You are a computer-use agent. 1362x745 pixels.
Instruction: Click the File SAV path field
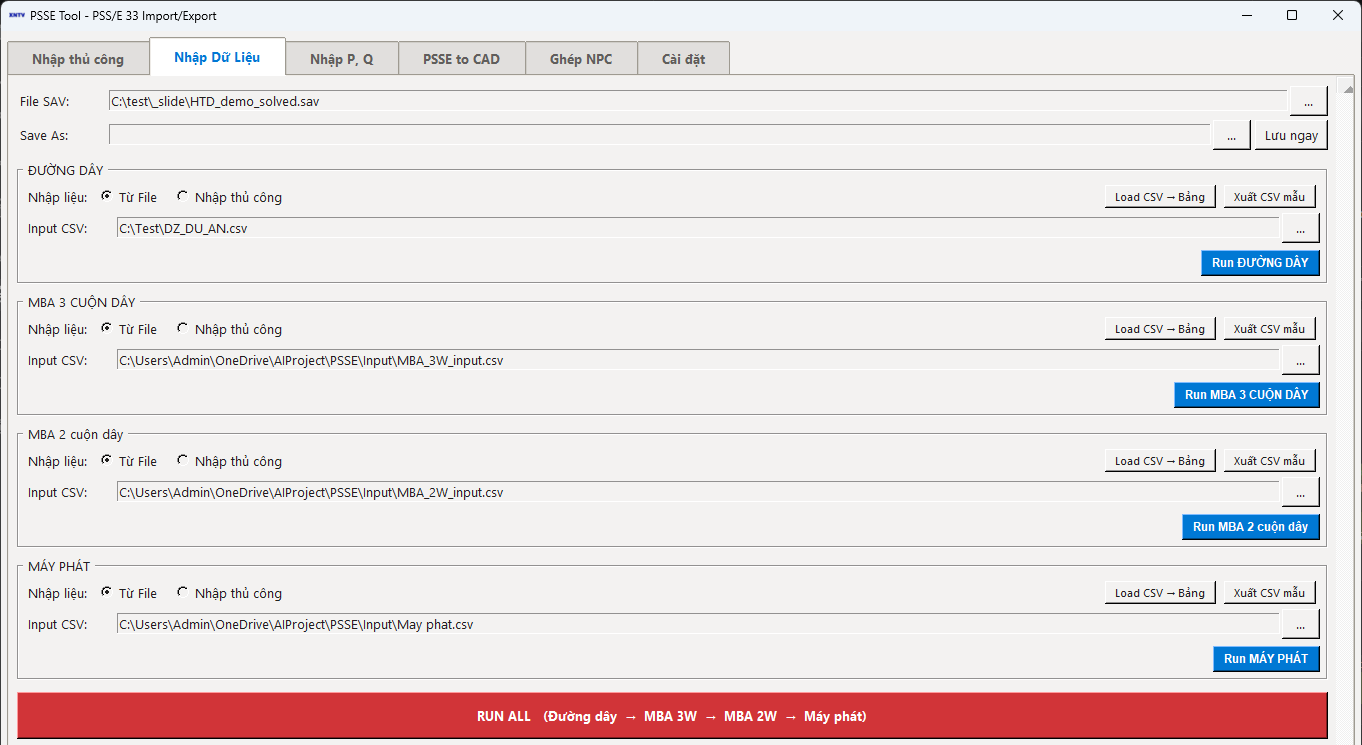[x=698, y=101]
